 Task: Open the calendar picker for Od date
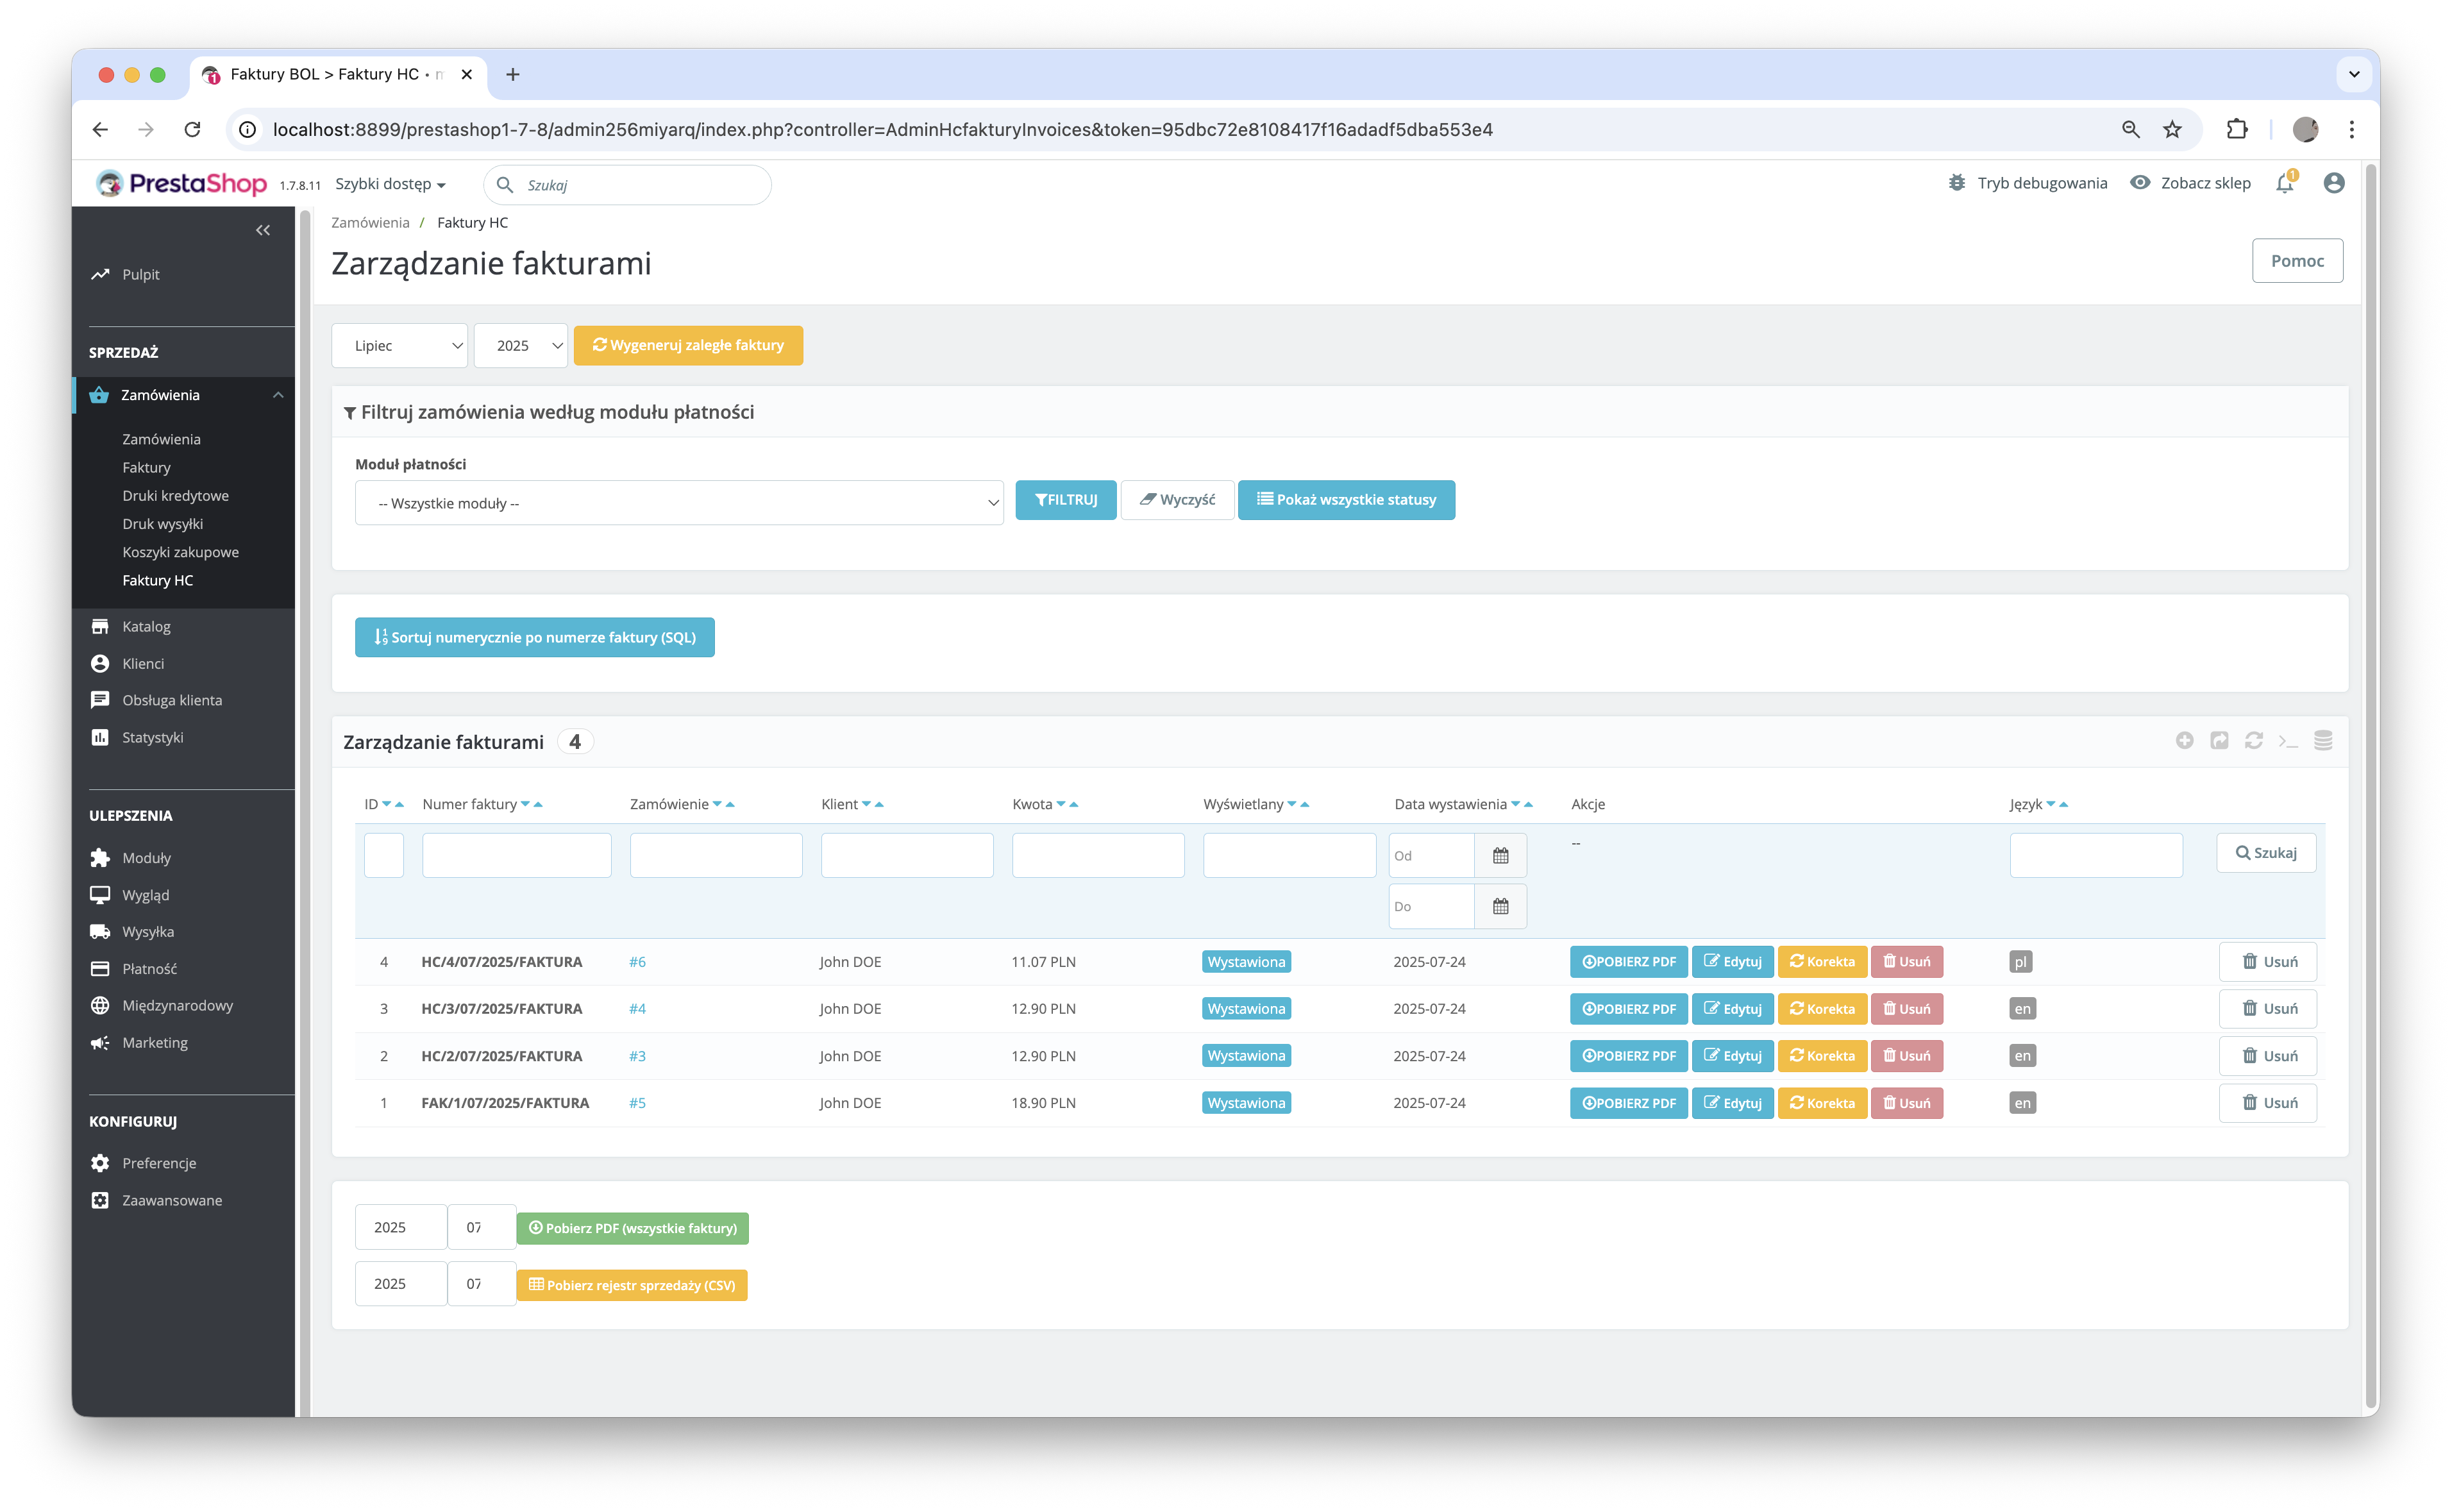coord(1500,856)
